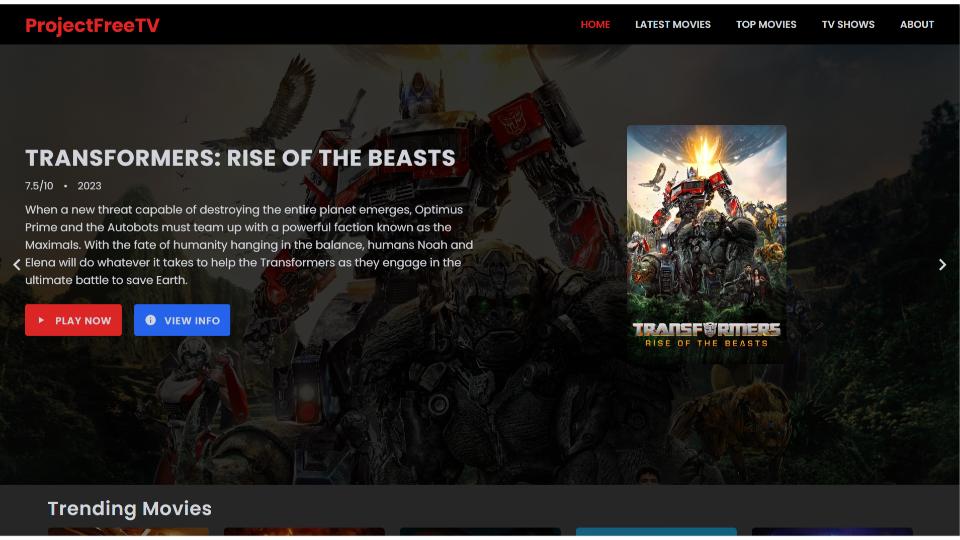Viewport: 960px width, 540px height.
Task: Click next slide arrow in carousel
Action: tap(942, 264)
